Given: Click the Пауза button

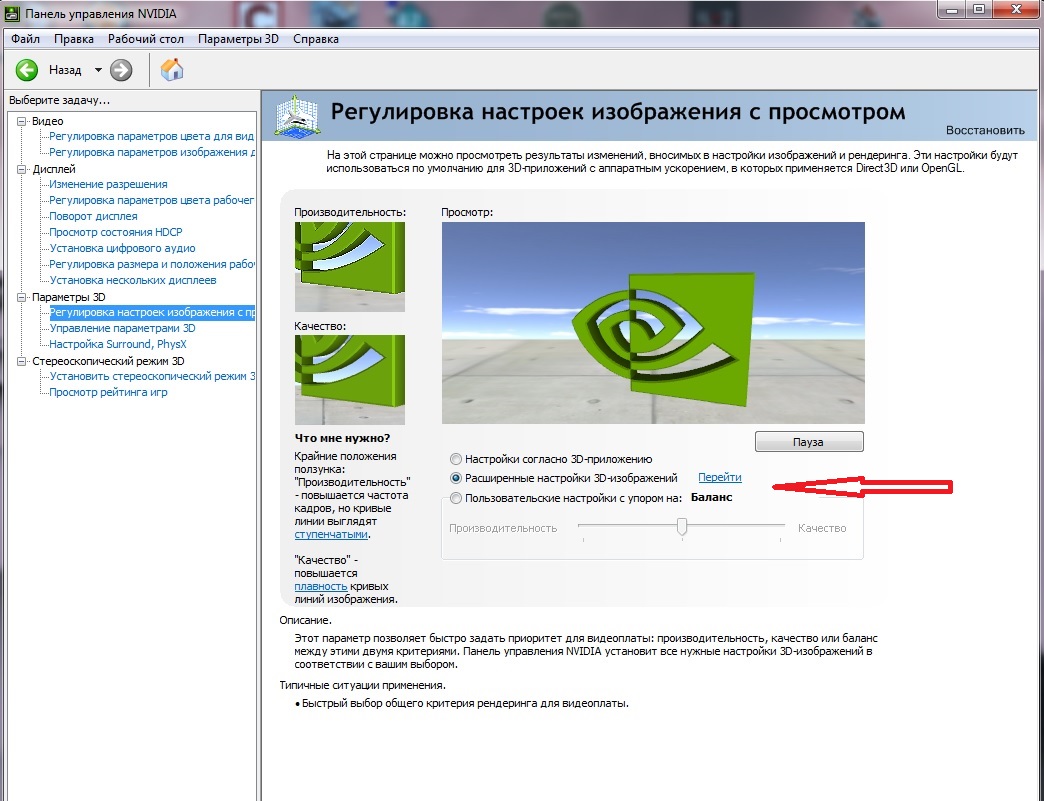Looking at the screenshot, I should (809, 441).
